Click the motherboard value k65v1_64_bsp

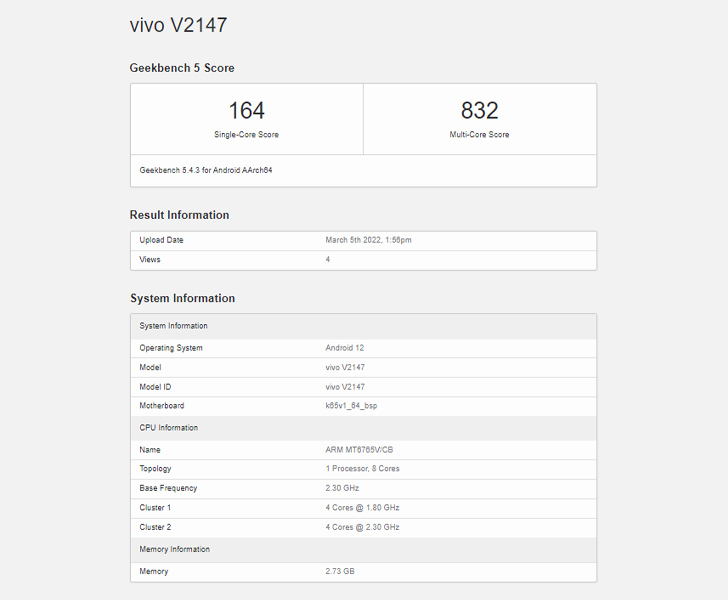(351, 406)
